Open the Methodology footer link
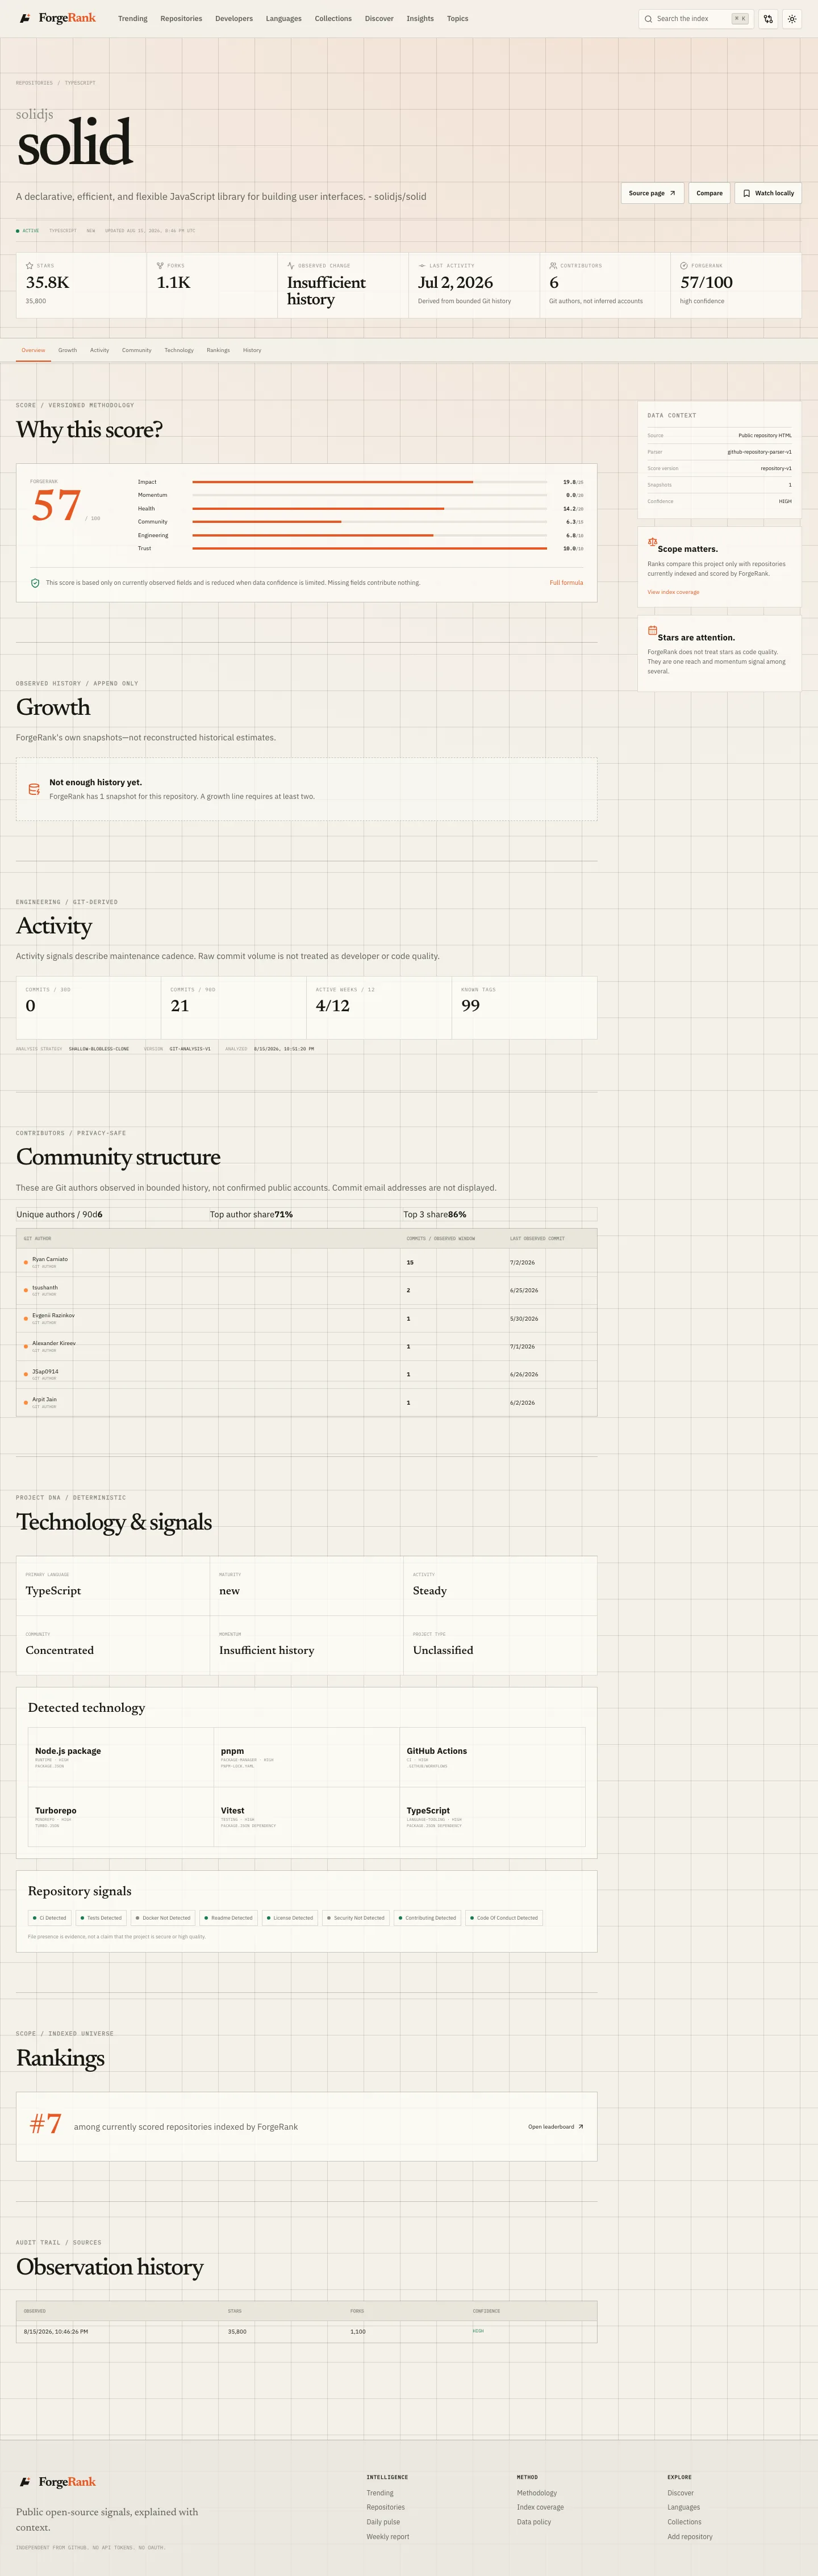This screenshot has width=818, height=2576. tap(537, 2493)
